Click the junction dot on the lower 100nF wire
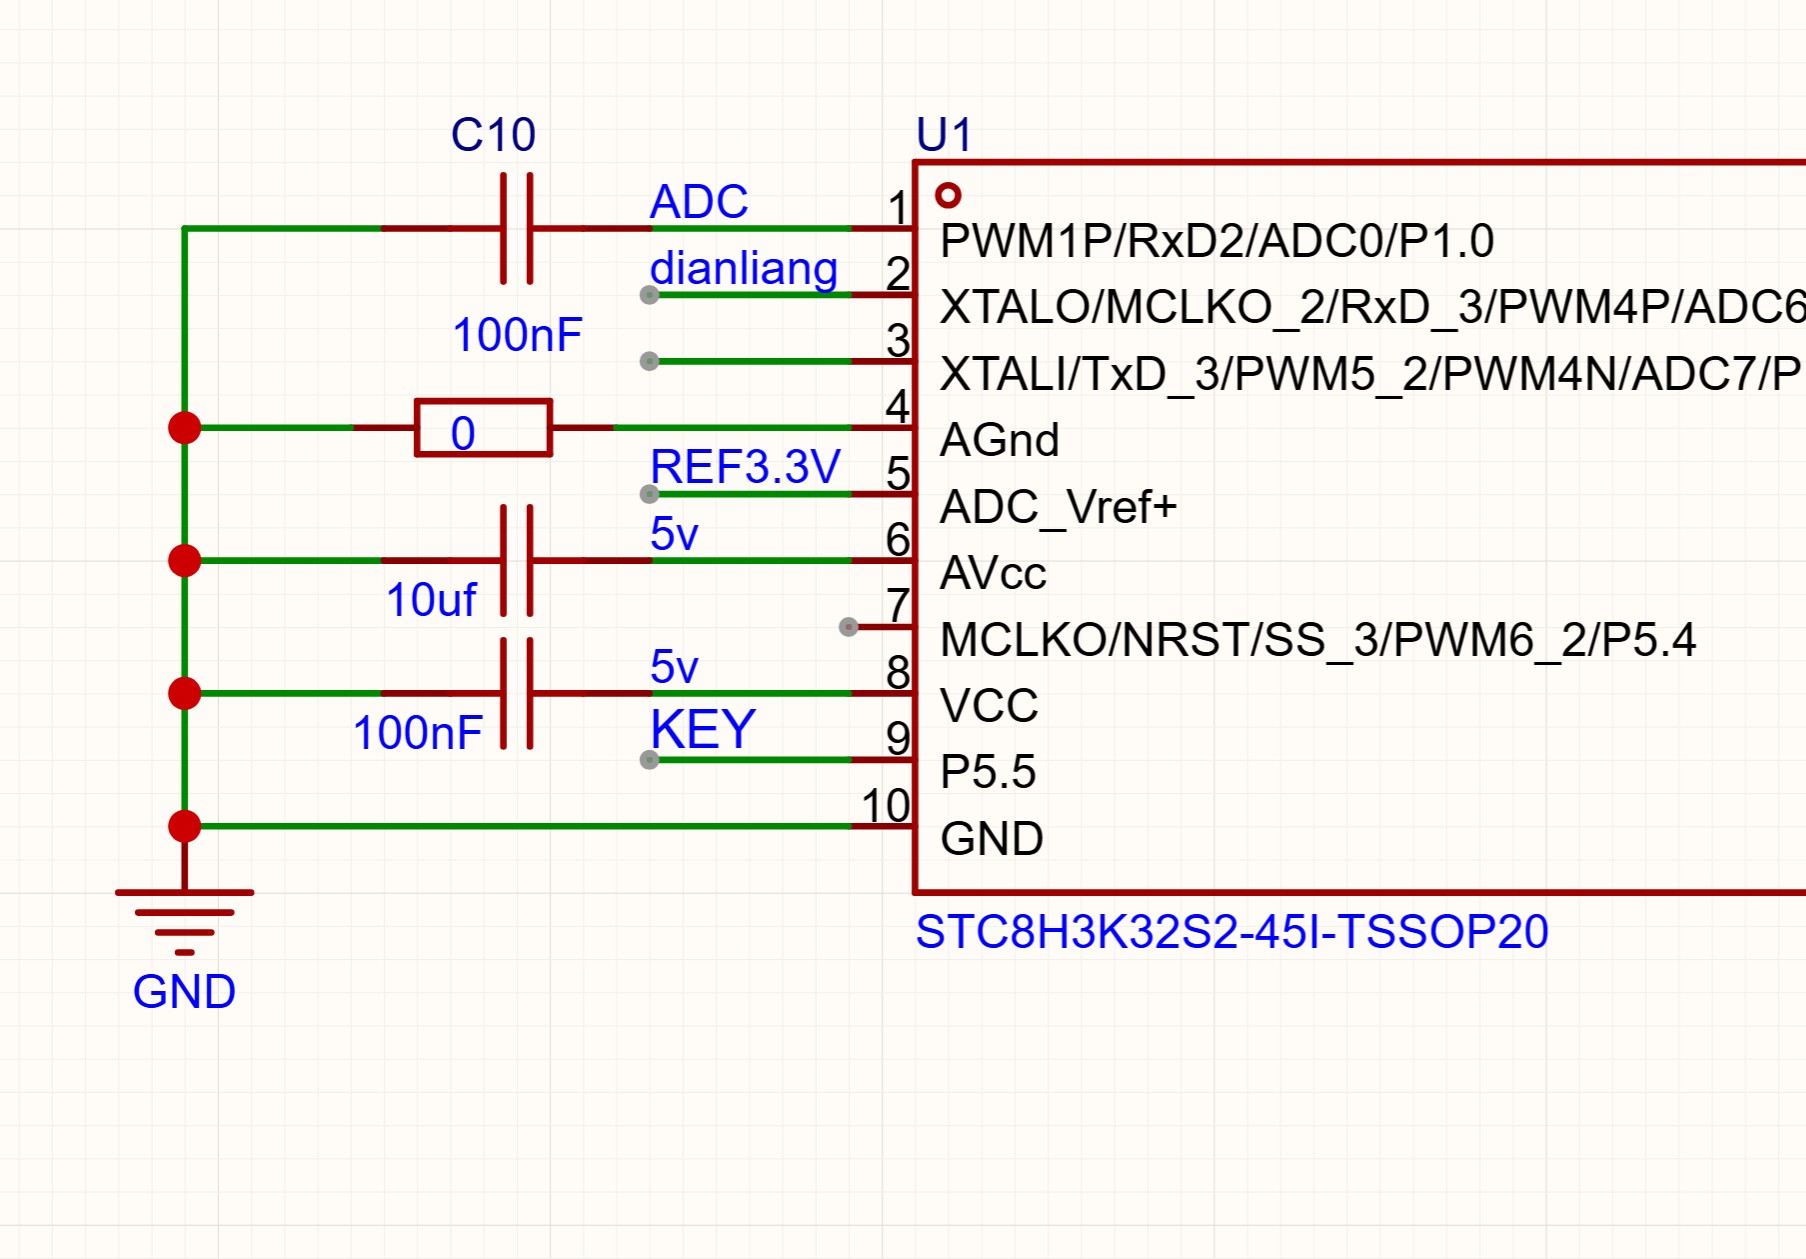The height and width of the screenshot is (1259, 1806). [x=185, y=693]
